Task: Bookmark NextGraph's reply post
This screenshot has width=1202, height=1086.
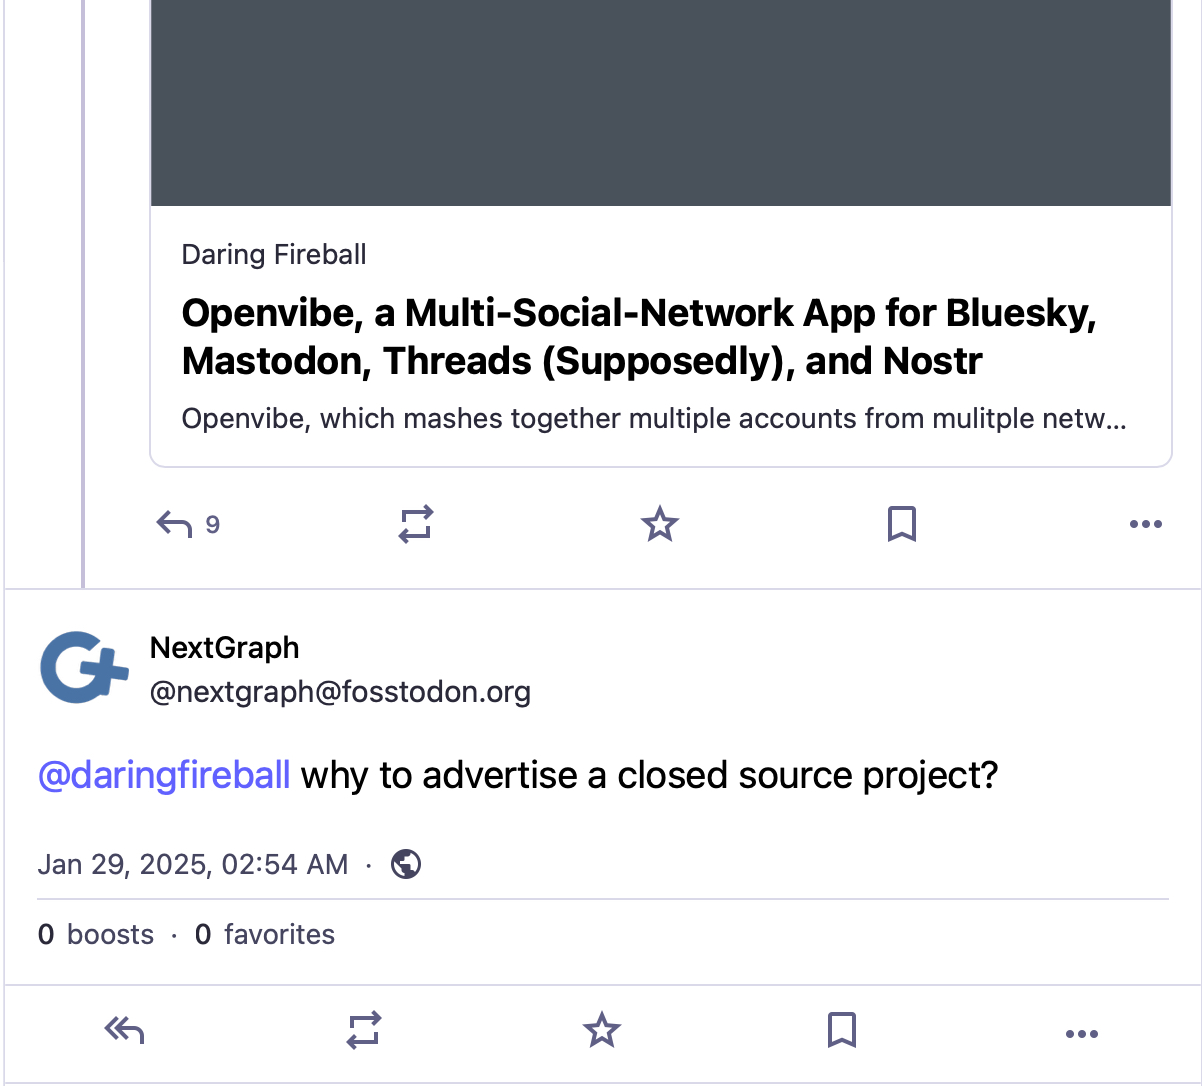Action: point(842,1030)
